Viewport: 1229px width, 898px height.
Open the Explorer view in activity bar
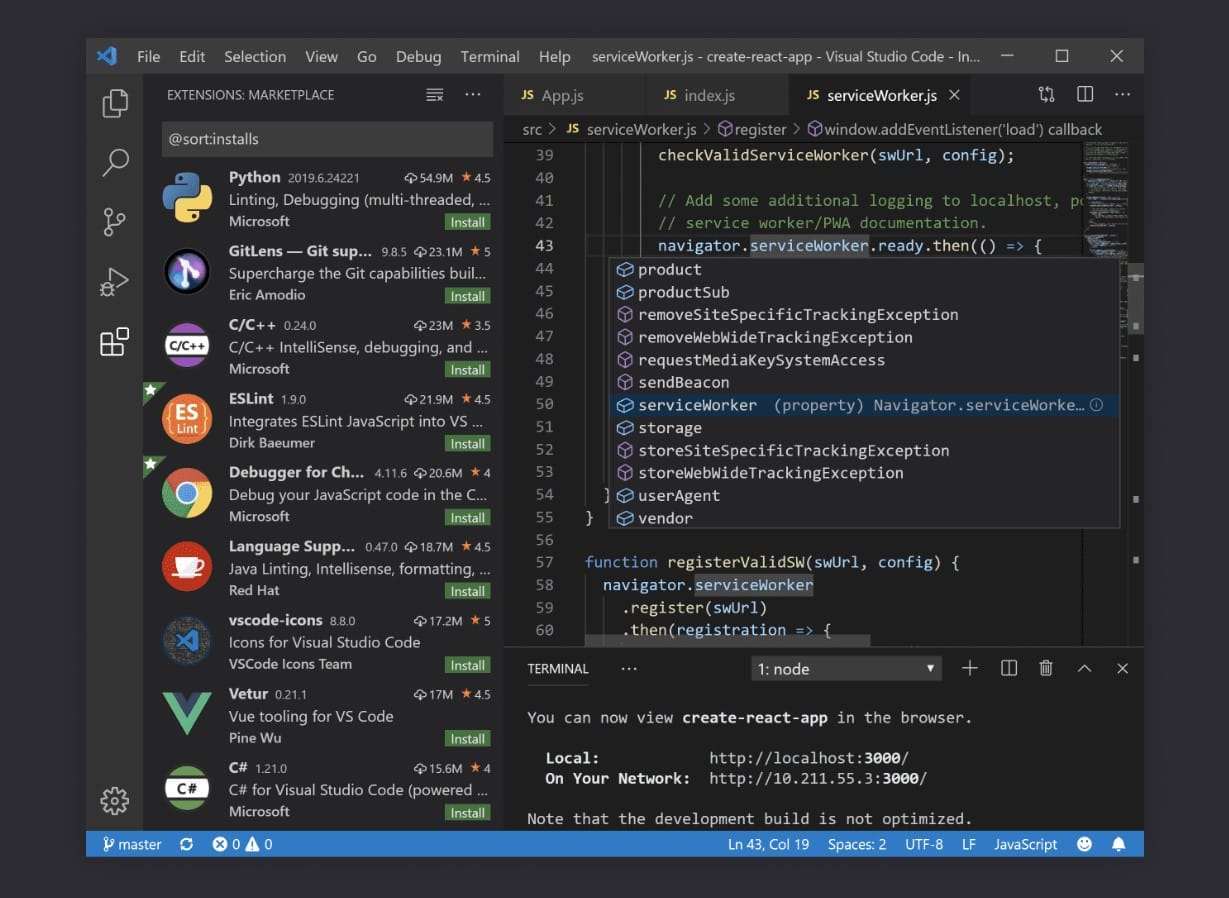(x=115, y=103)
